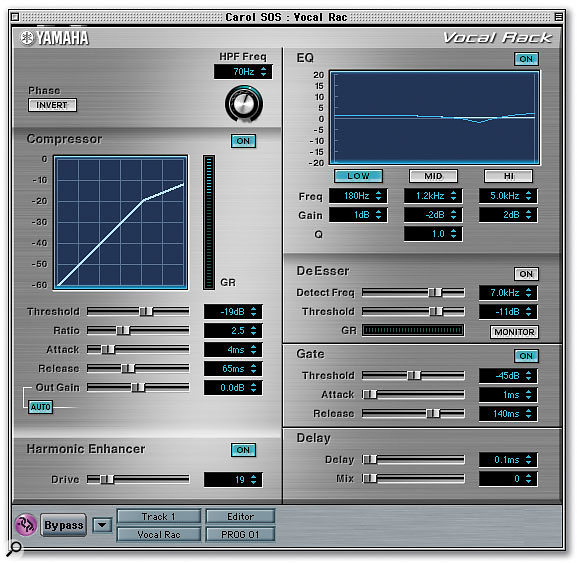Click the DeEsser Threshold -11dB stepper arrows

point(528,312)
